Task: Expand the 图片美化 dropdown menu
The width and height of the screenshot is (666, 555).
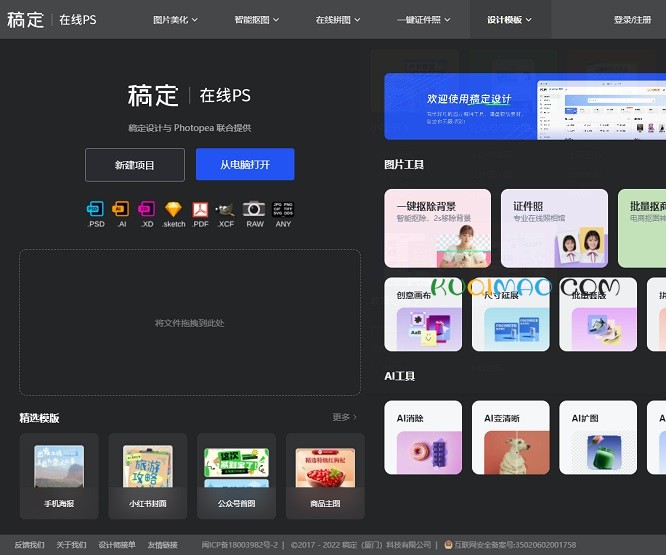Action: click(175, 20)
